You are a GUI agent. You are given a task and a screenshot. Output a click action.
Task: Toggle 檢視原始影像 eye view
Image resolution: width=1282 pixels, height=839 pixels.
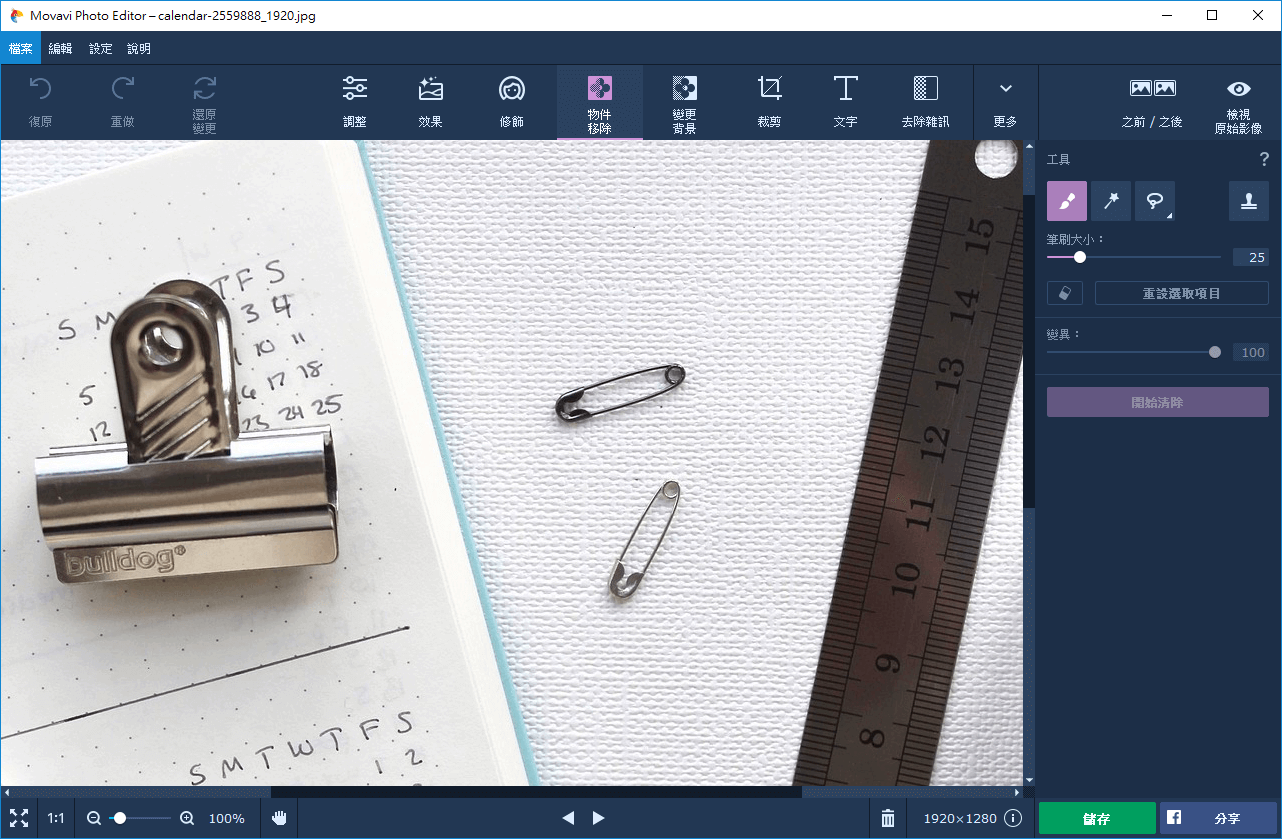pos(1238,102)
